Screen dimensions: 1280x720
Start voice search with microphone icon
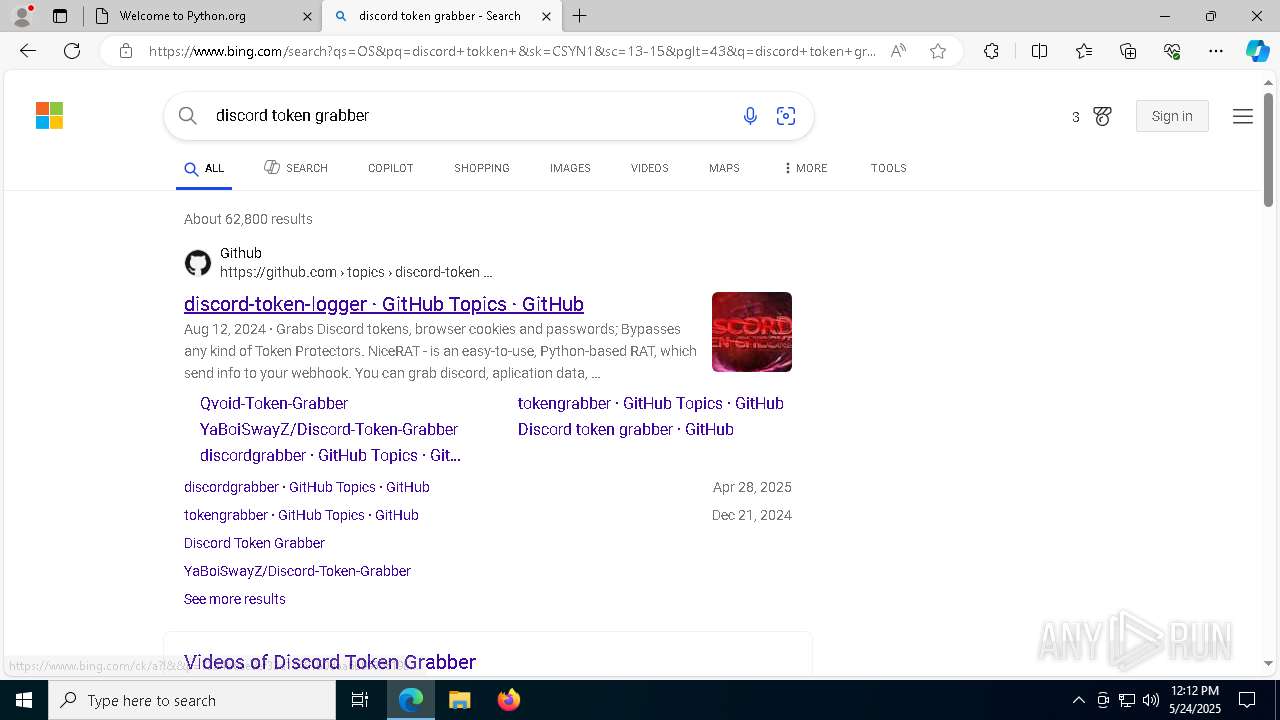point(750,116)
